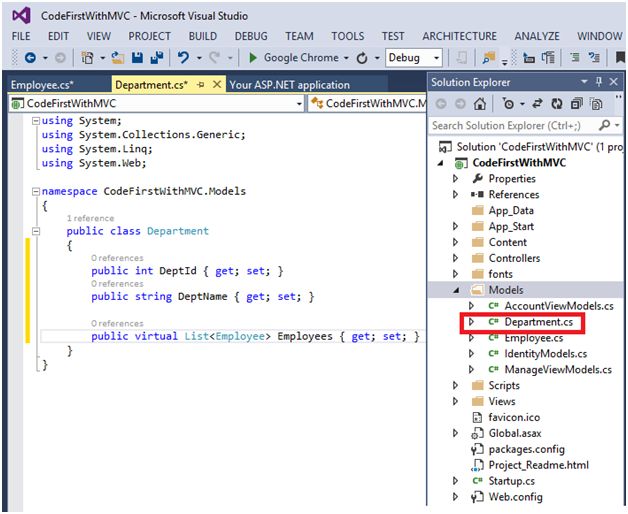Close the Department.cs tab
The width and height of the screenshot is (628, 514).
point(217,85)
